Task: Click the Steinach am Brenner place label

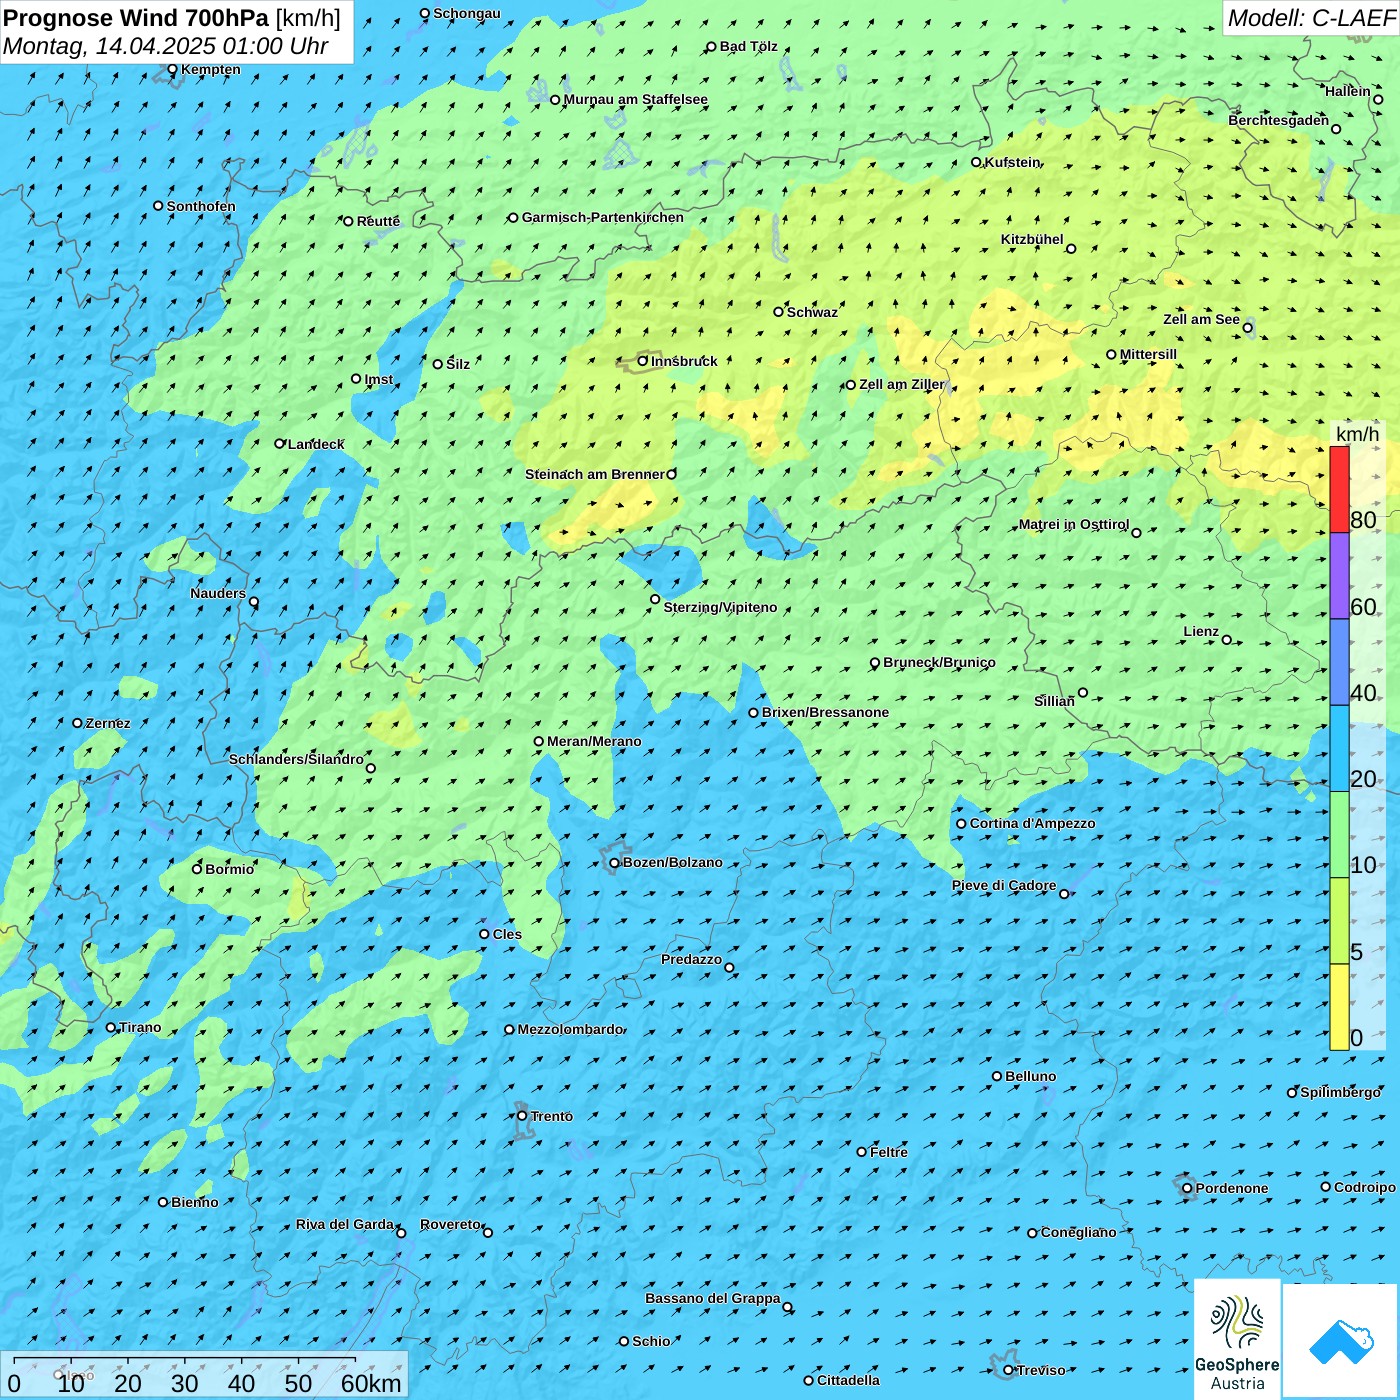Action: pyautogui.click(x=594, y=475)
